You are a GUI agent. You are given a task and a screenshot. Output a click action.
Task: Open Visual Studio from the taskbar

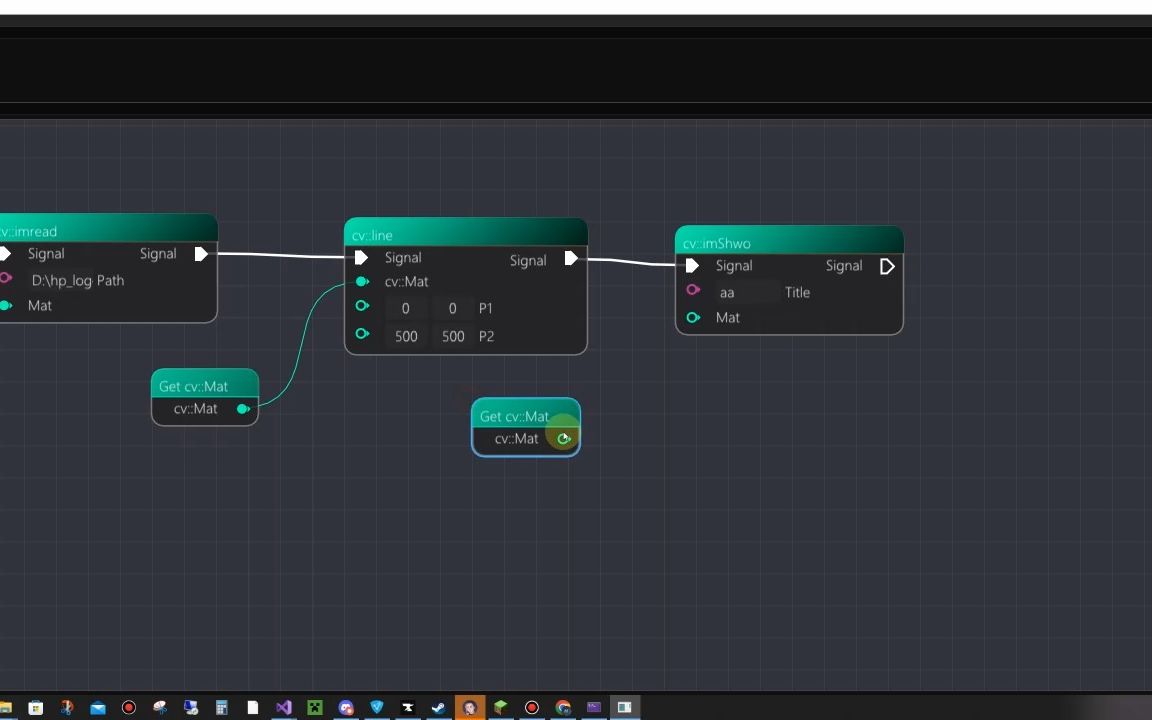pos(284,708)
